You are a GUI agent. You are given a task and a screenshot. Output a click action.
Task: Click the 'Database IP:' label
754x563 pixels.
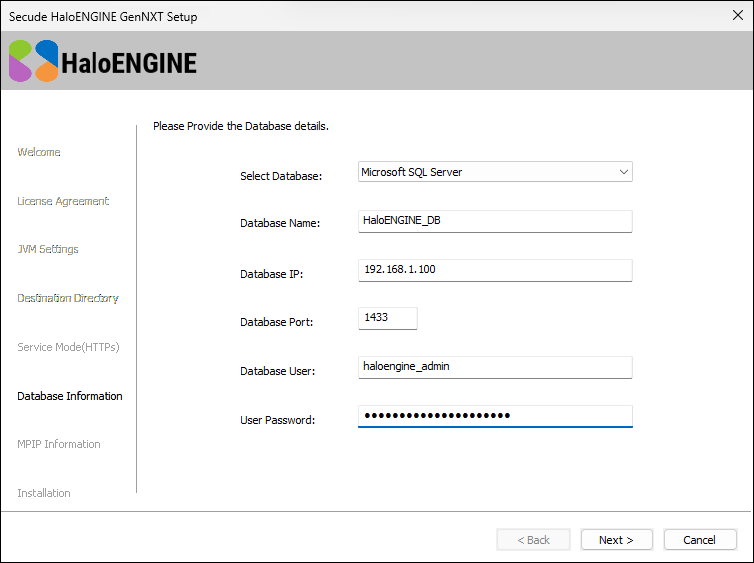pos(272,274)
